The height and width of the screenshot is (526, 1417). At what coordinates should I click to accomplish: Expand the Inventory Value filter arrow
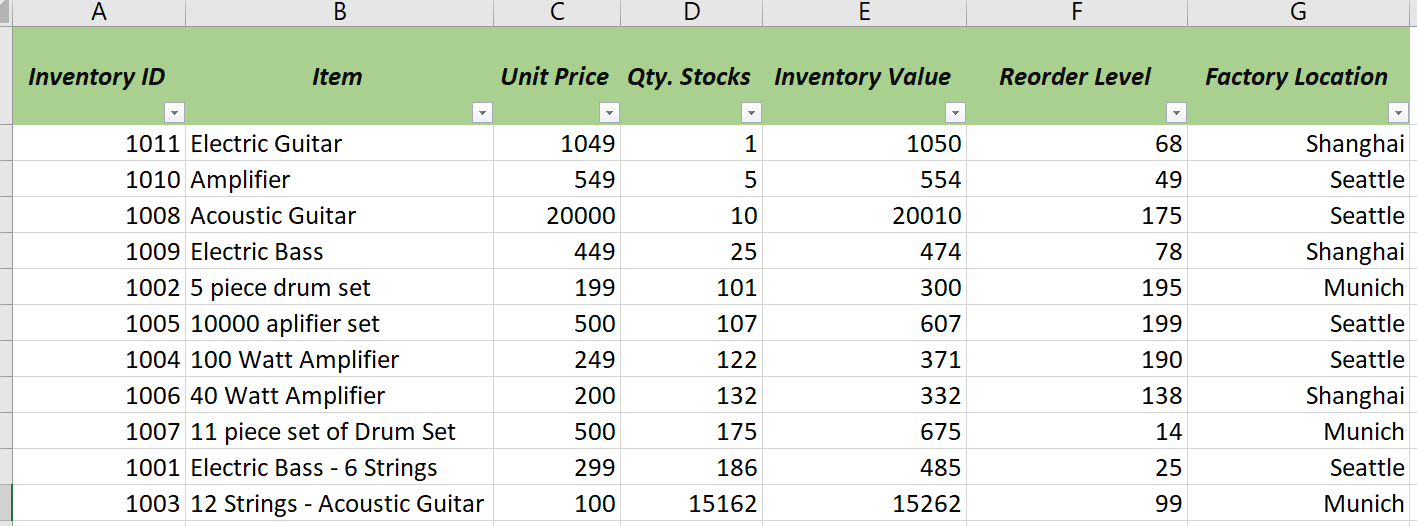[x=956, y=113]
